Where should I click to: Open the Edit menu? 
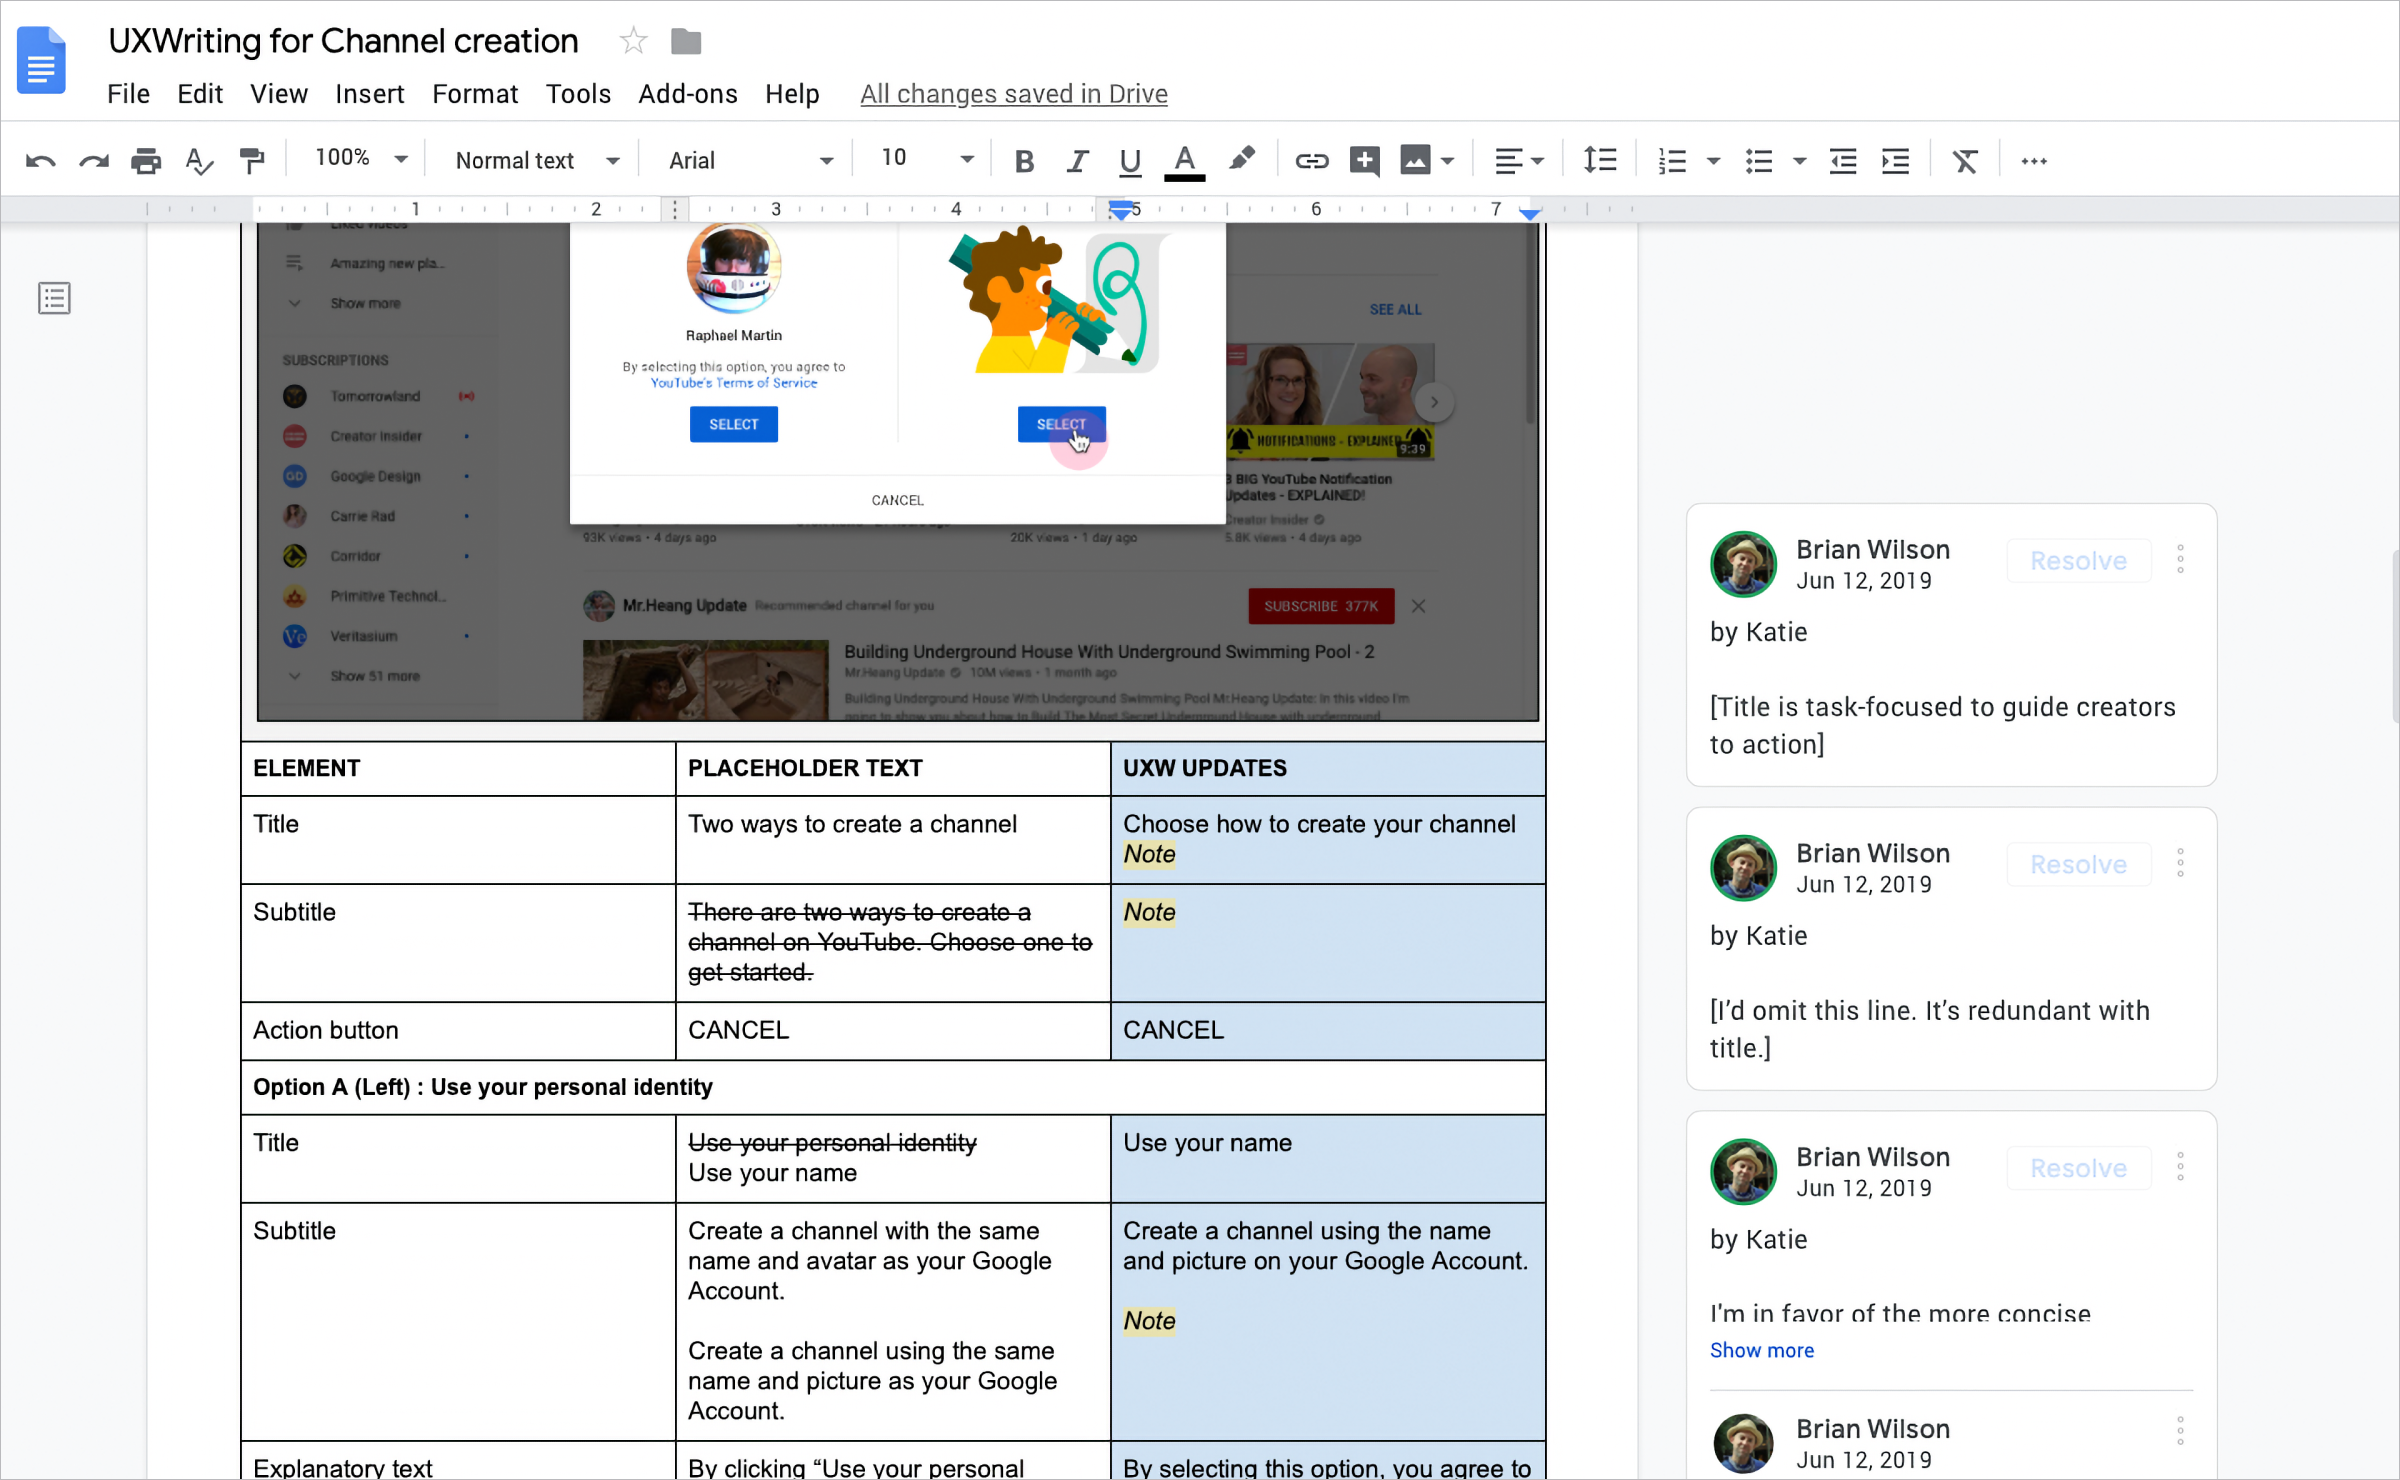200,94
